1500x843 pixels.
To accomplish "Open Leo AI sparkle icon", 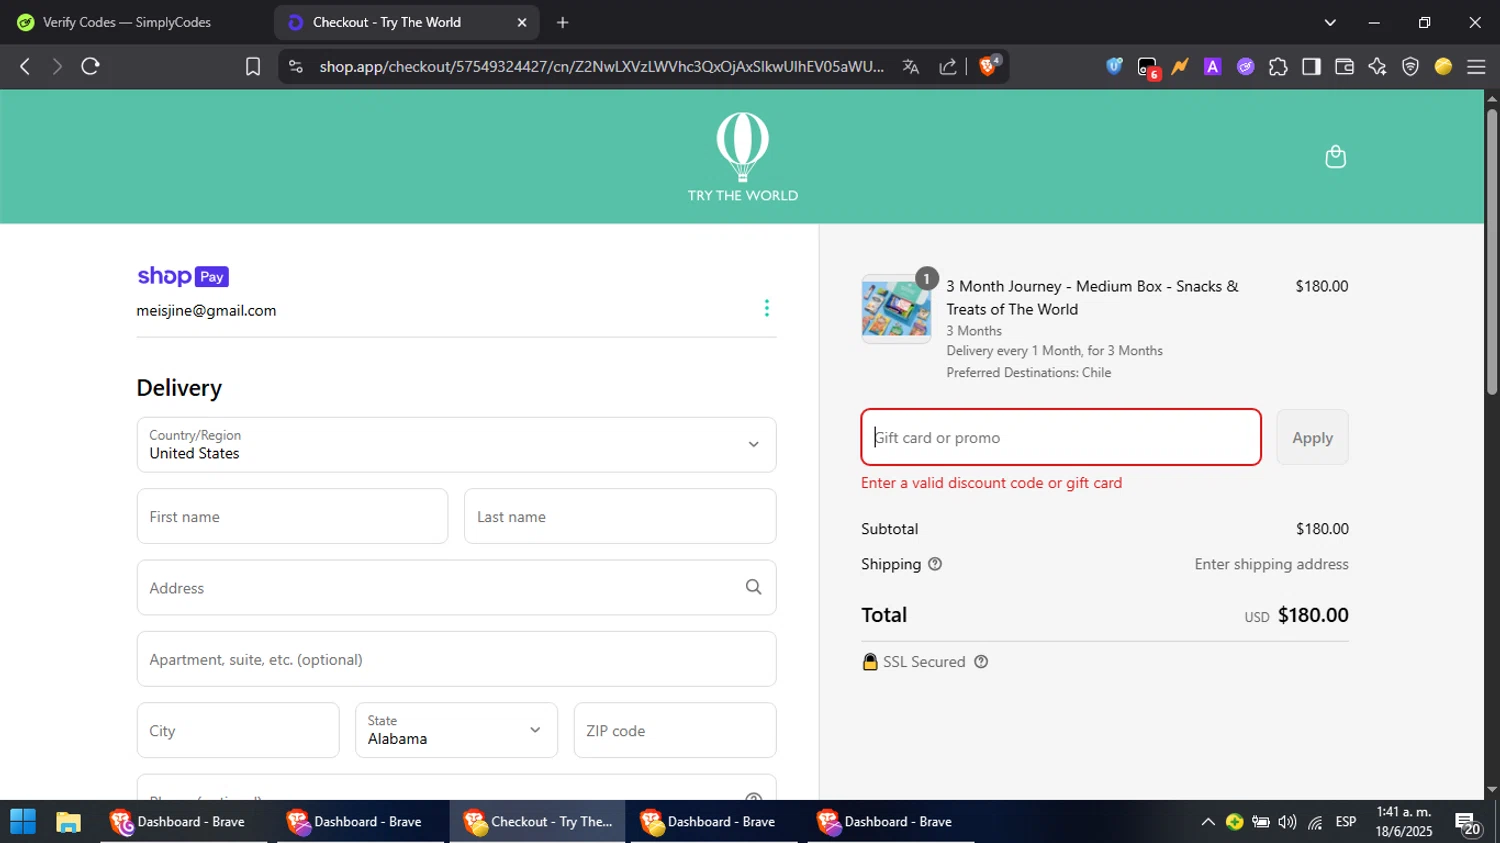I will pos(1377,66).
